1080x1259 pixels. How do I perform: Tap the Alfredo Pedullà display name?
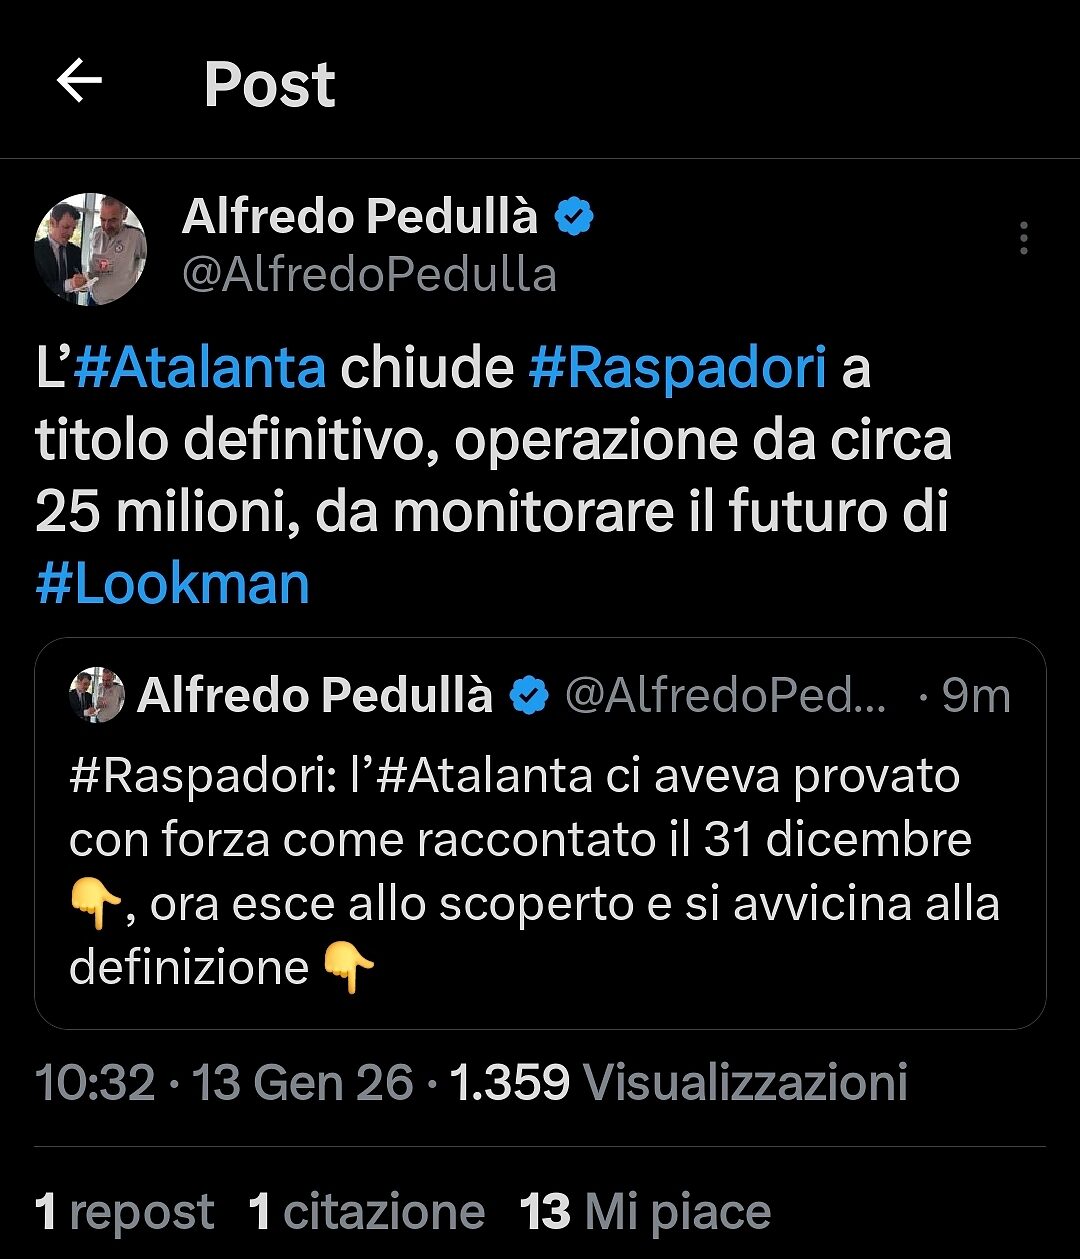click(x=360, y=216)
